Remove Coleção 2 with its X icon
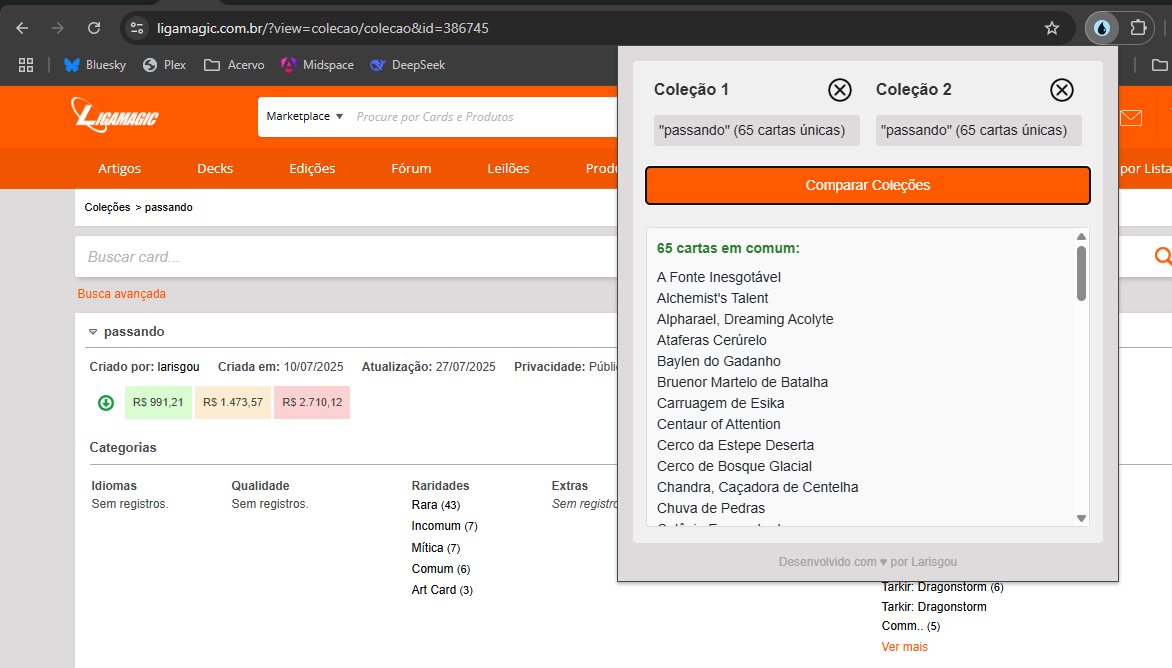This screenshot has width=1172, height=668. [1061, 90]
